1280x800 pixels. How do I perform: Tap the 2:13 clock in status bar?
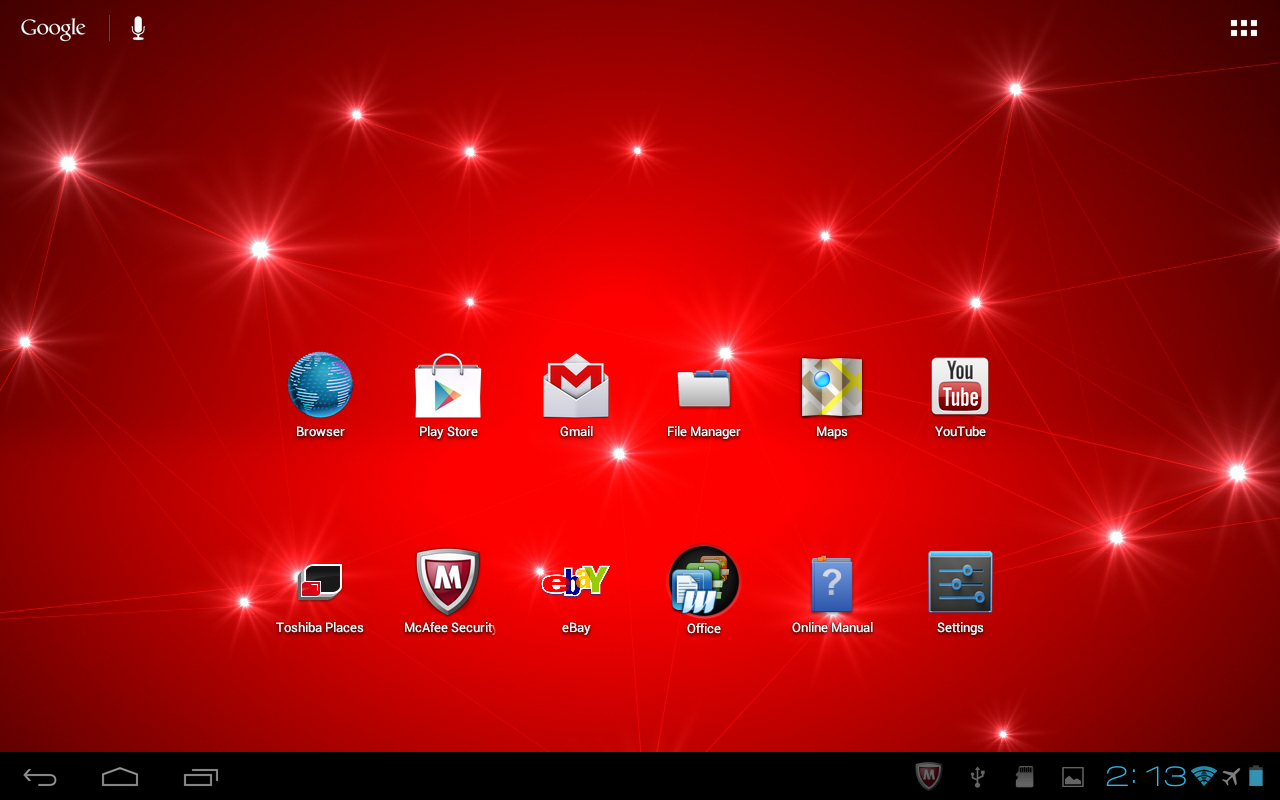(x=1146, y=776)
